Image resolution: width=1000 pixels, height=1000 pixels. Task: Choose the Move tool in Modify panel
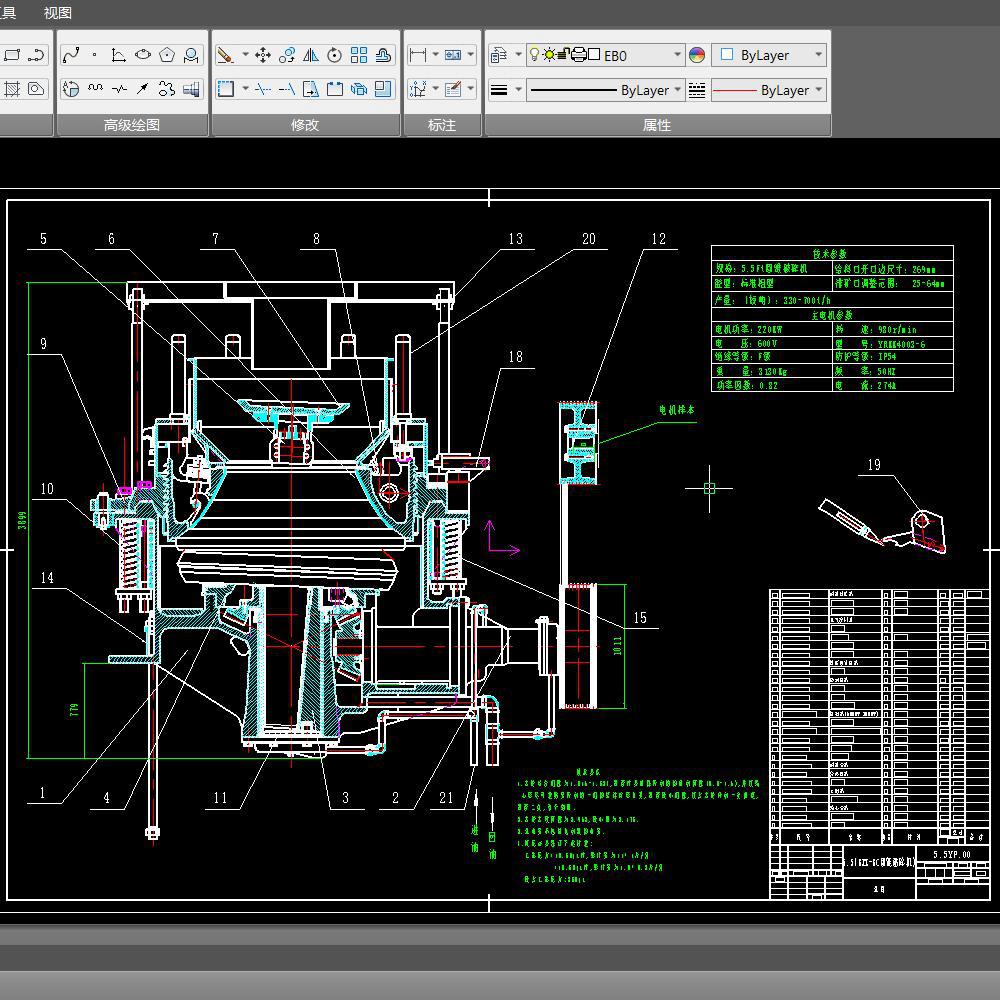(x=263, y=55)
